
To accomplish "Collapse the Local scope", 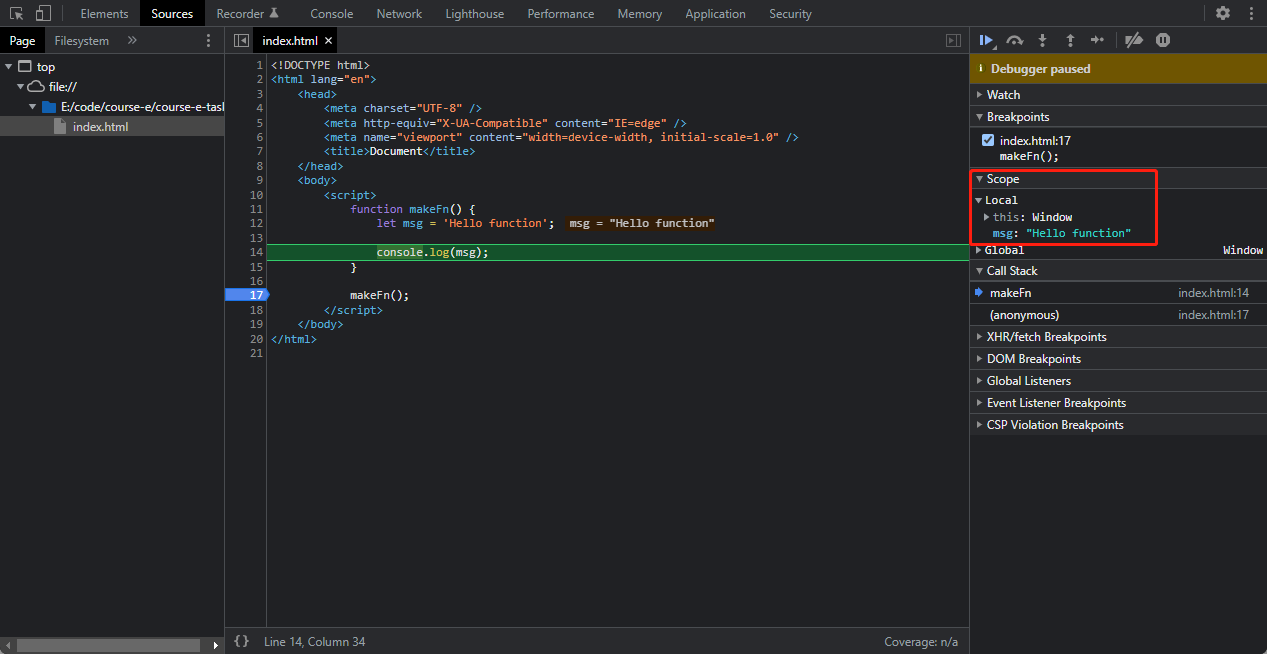I will [980, 200].
